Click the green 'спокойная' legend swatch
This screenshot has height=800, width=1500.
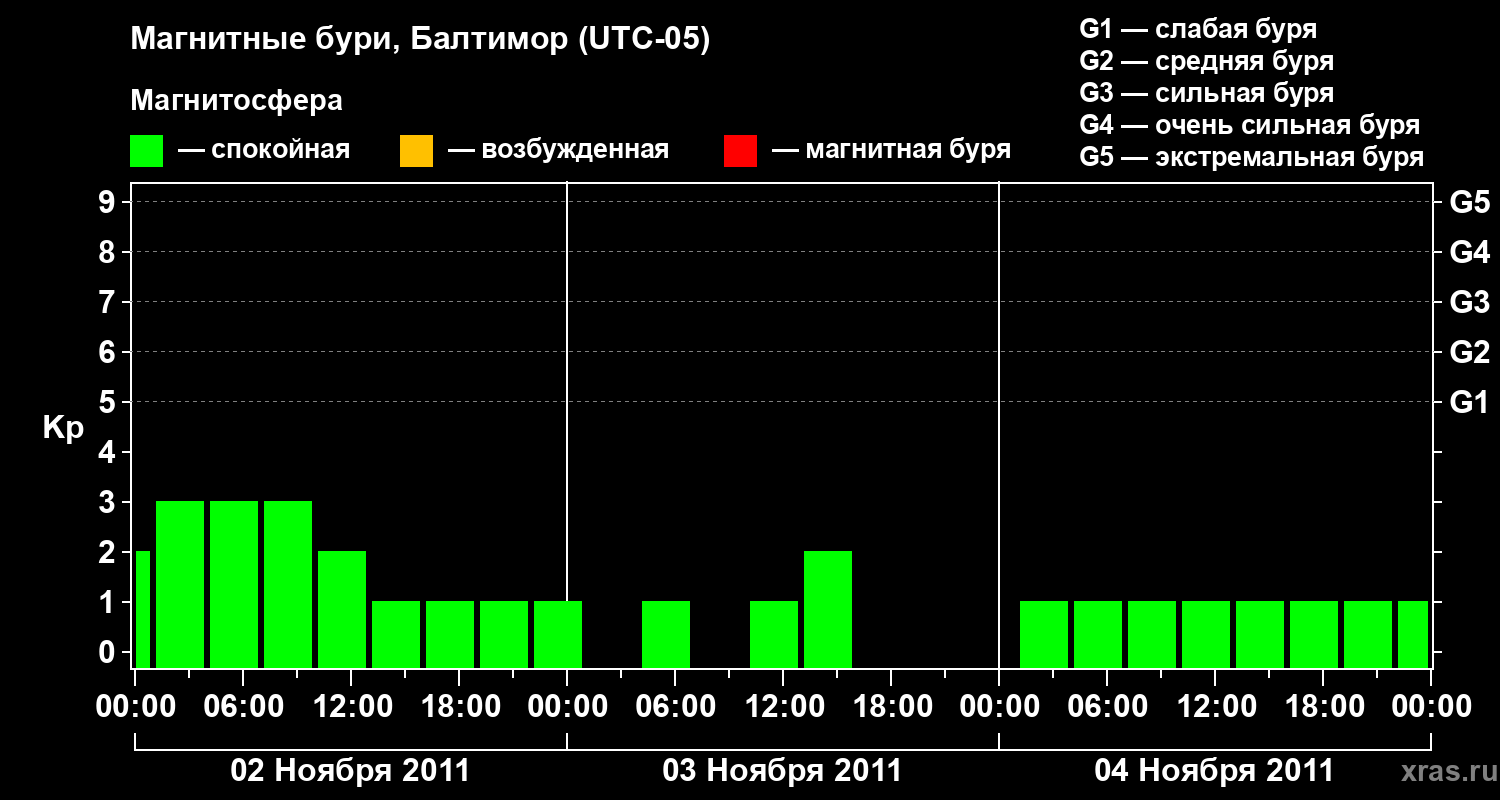point(147,151)
